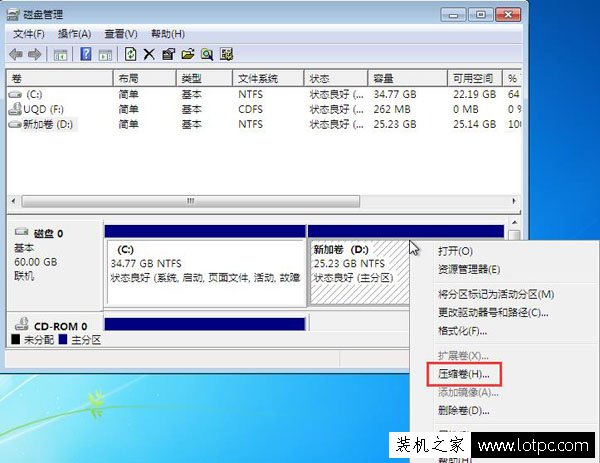Click the CDFS file system cell

251,109
